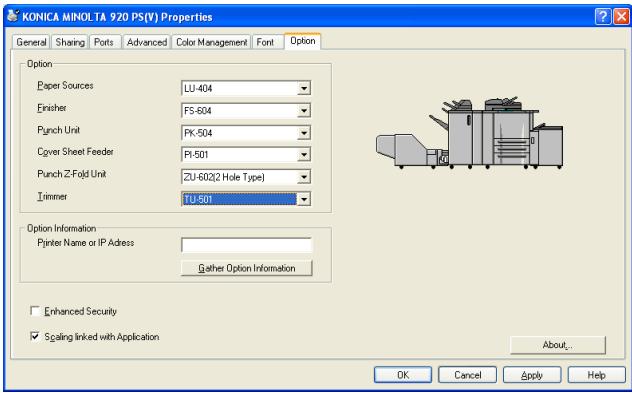Click the printer configuration preview image
Screen dimensions: 632x393
(x=470, y=133)
